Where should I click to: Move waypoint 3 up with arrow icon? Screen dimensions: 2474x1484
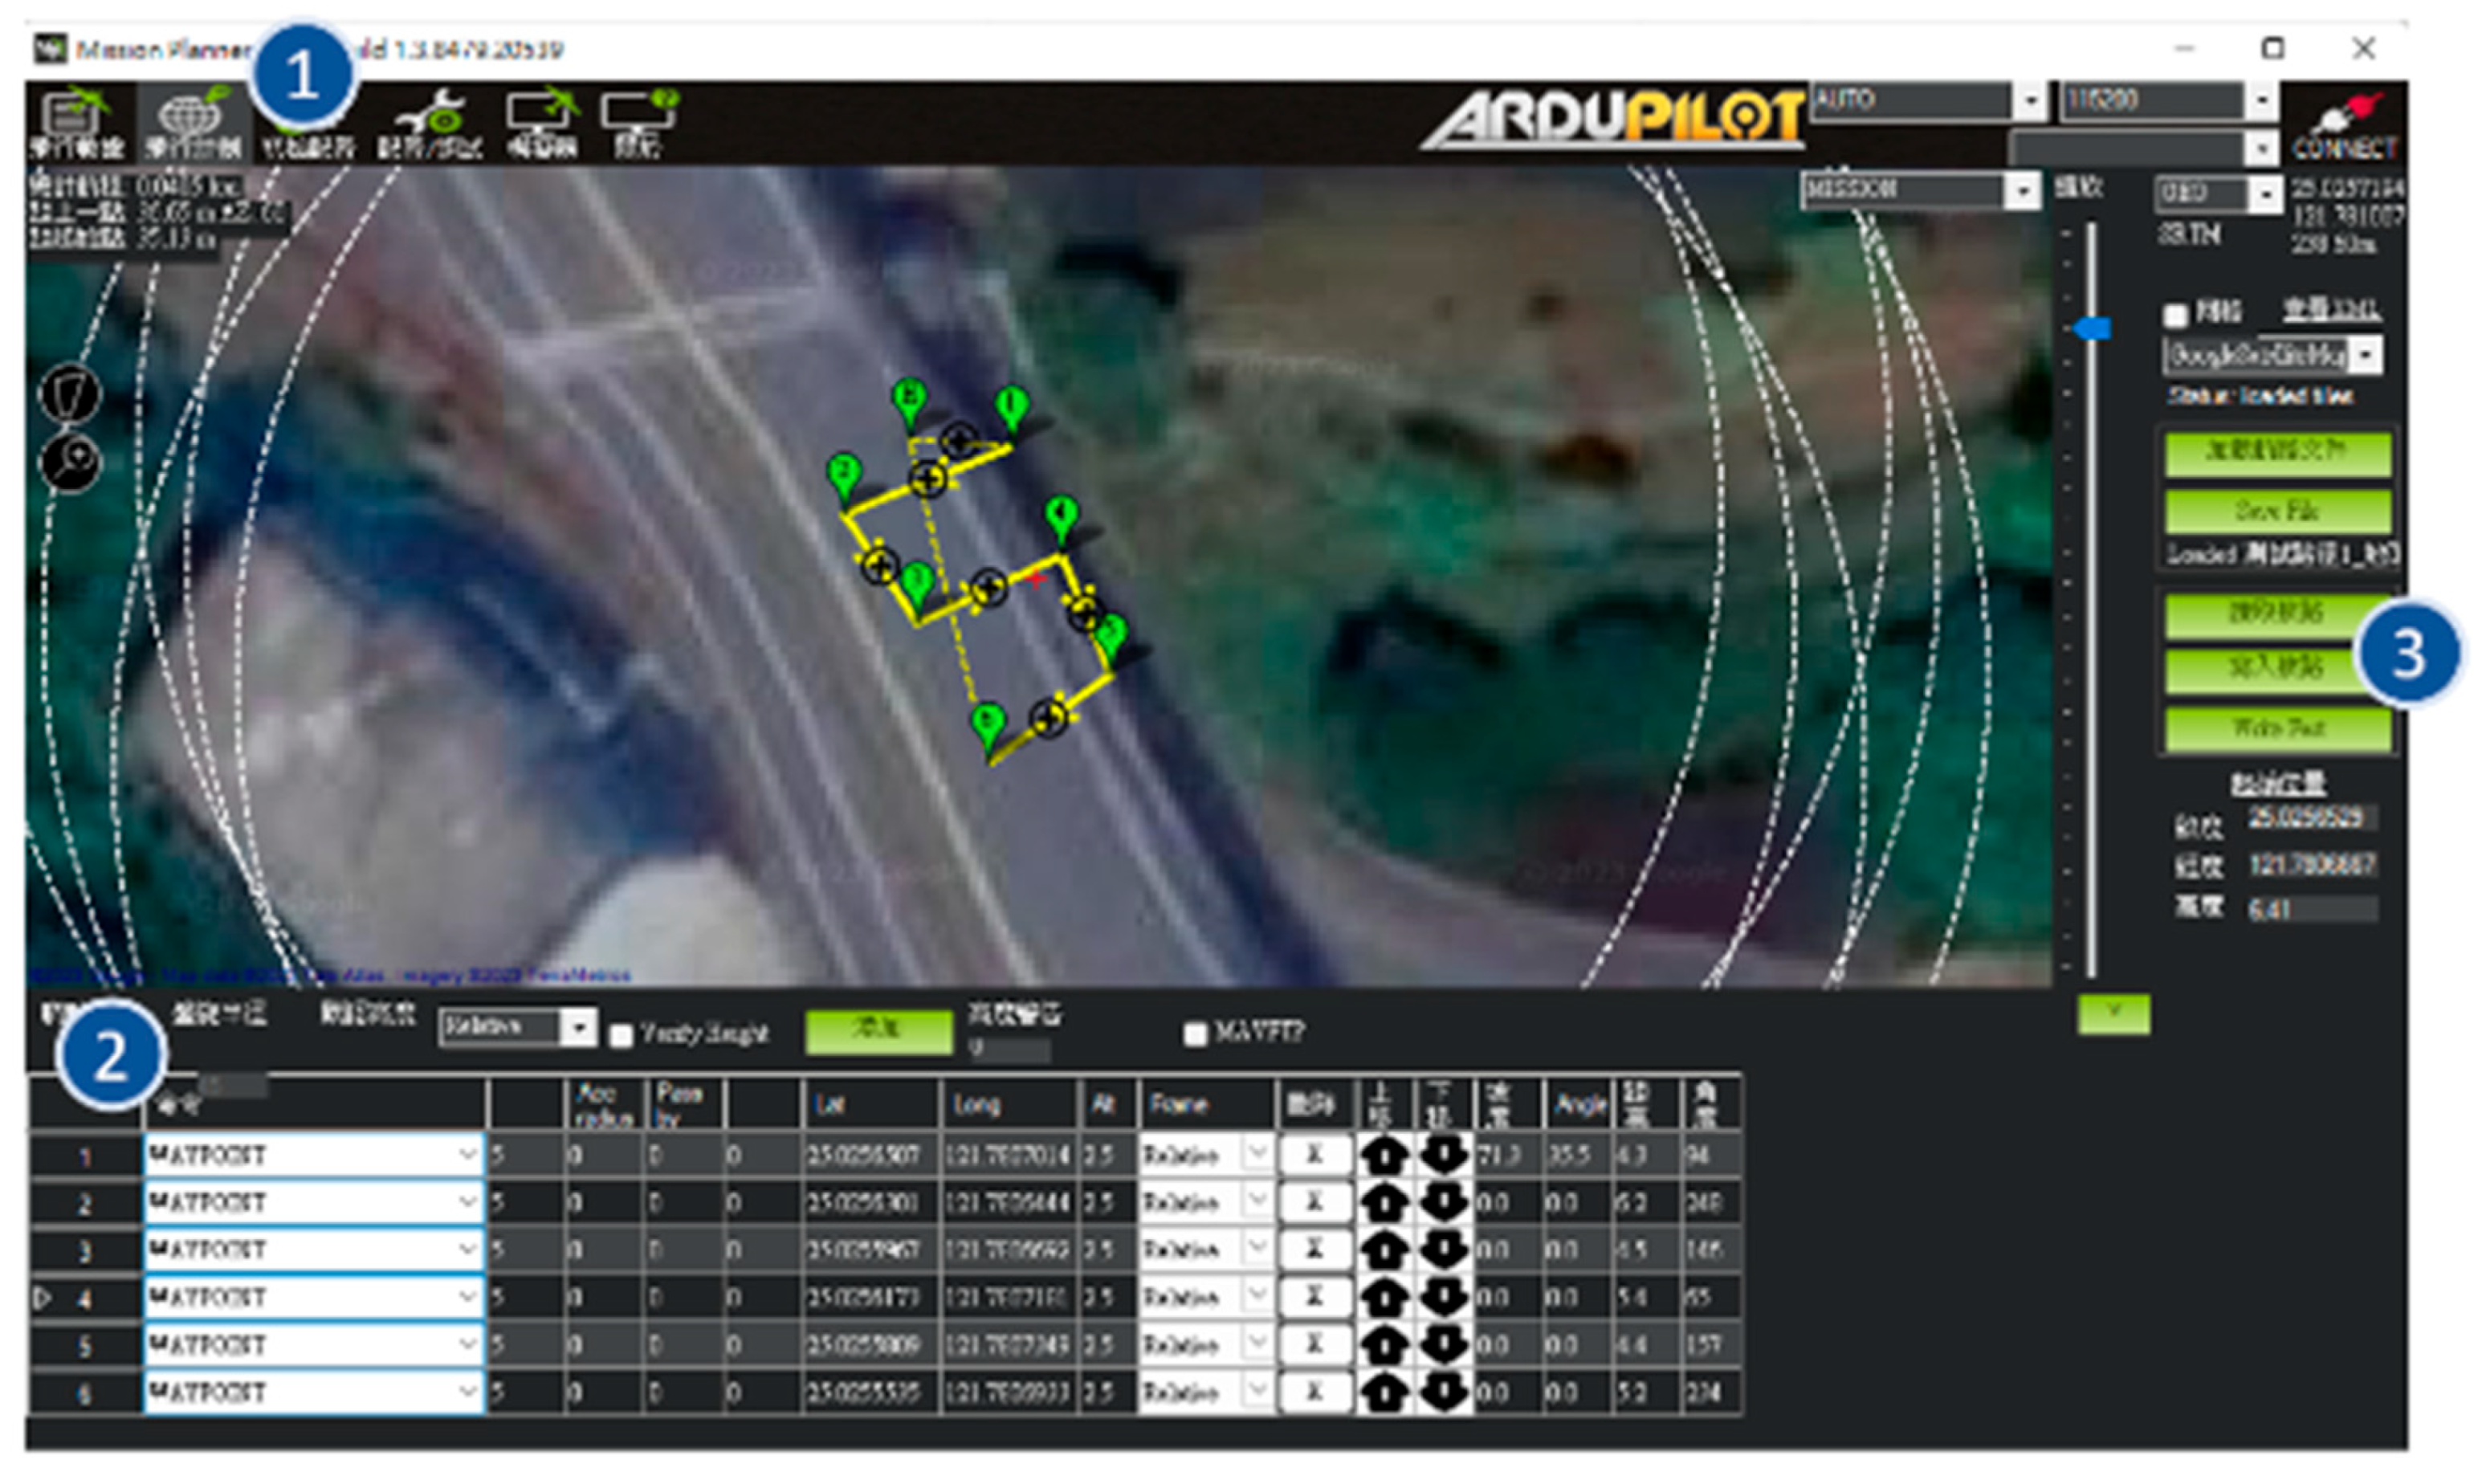tap(1384, 1249)
